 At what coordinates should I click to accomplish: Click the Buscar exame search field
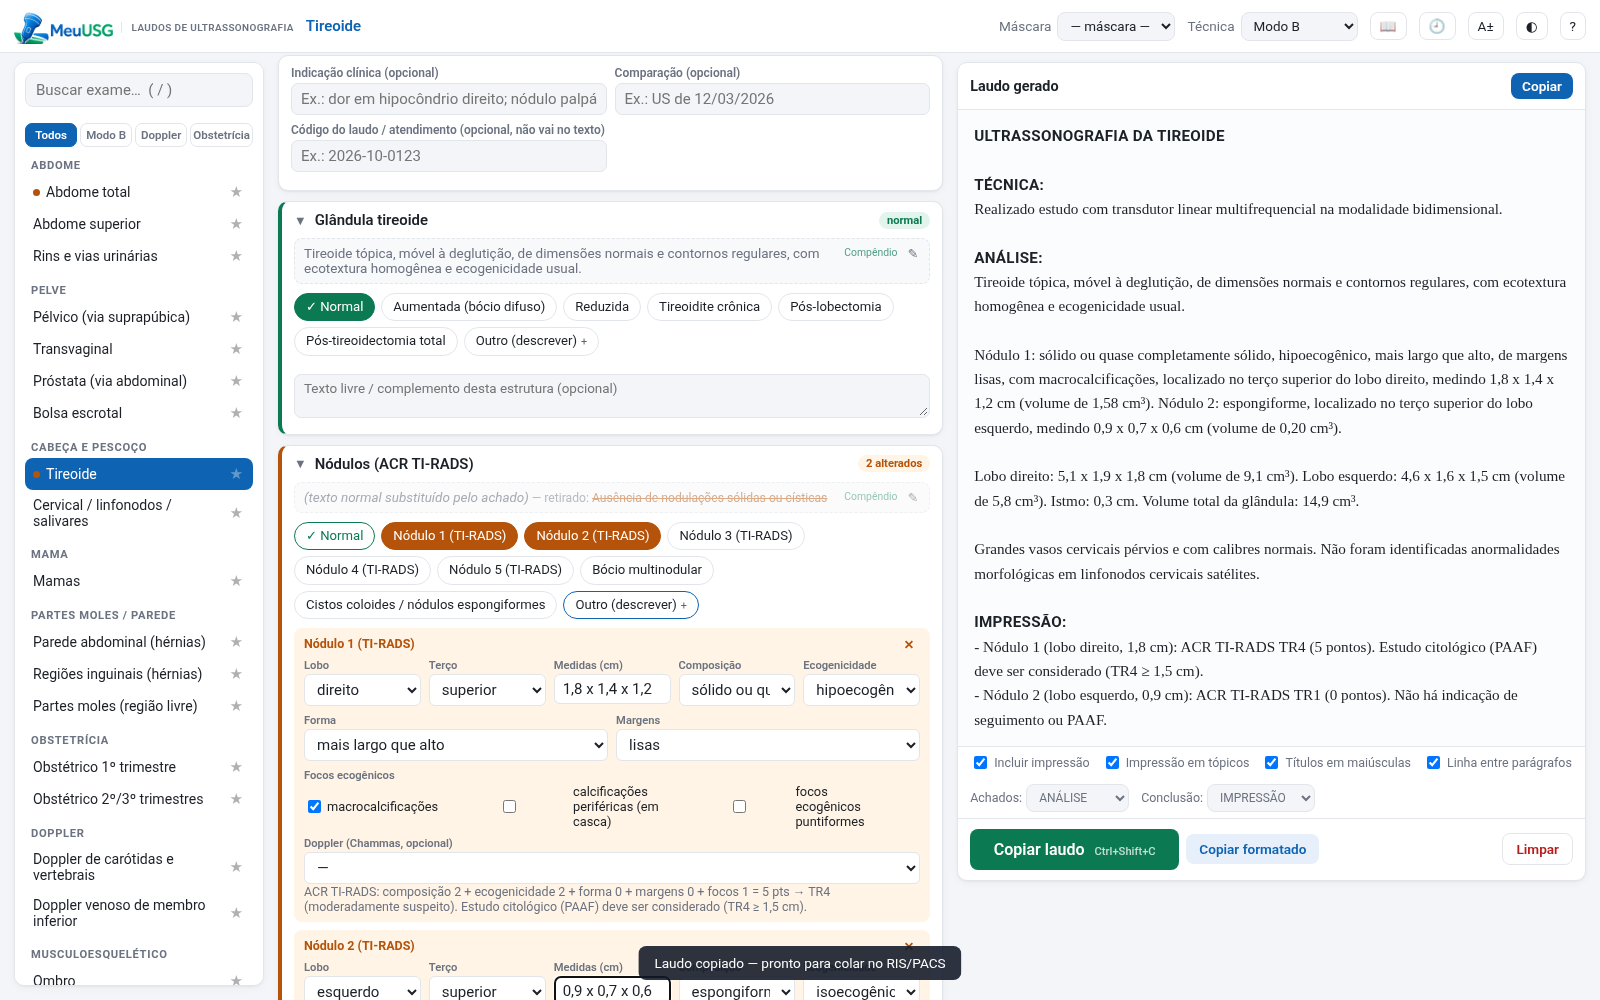(139, 90)
